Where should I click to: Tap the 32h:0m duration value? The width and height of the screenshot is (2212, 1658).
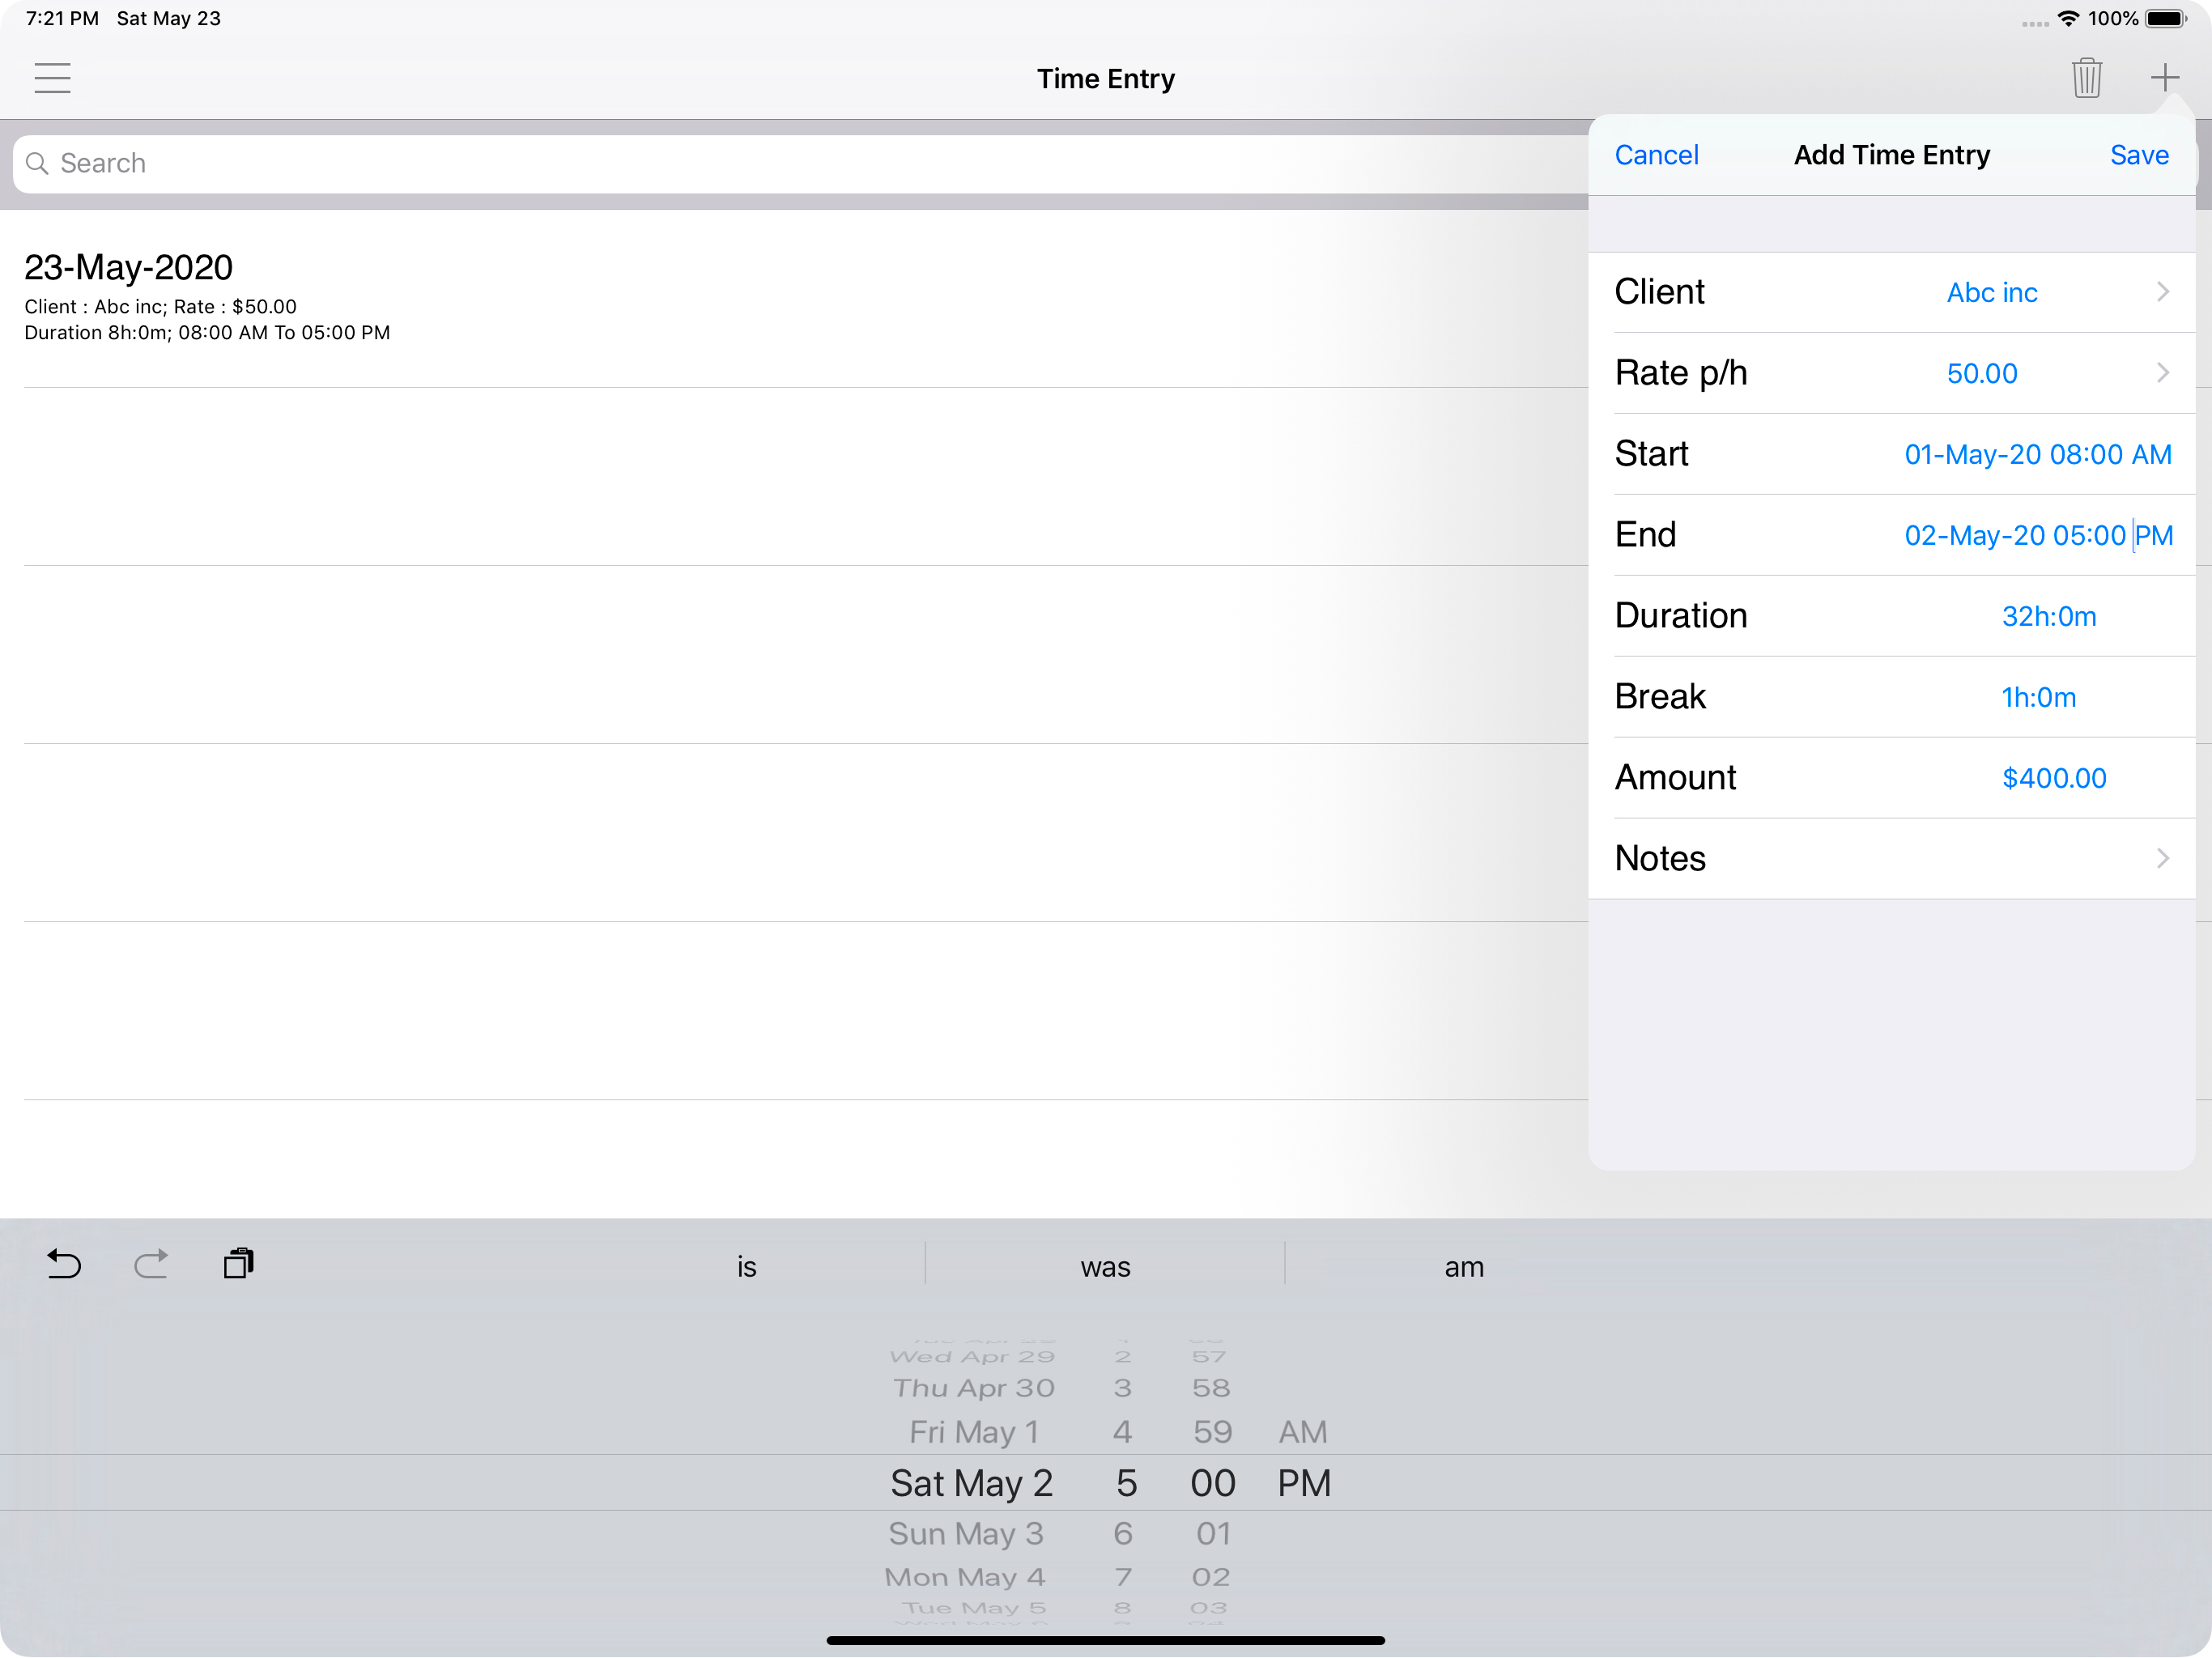coord(2048,617)
